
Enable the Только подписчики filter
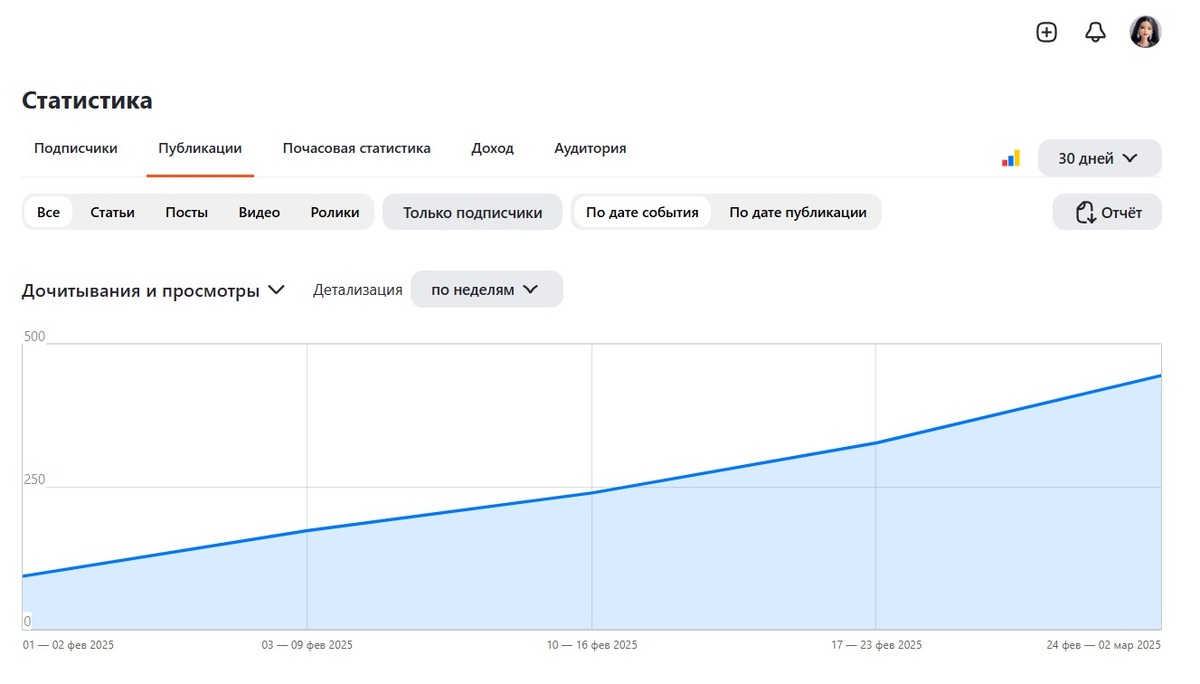coord(472,212)
